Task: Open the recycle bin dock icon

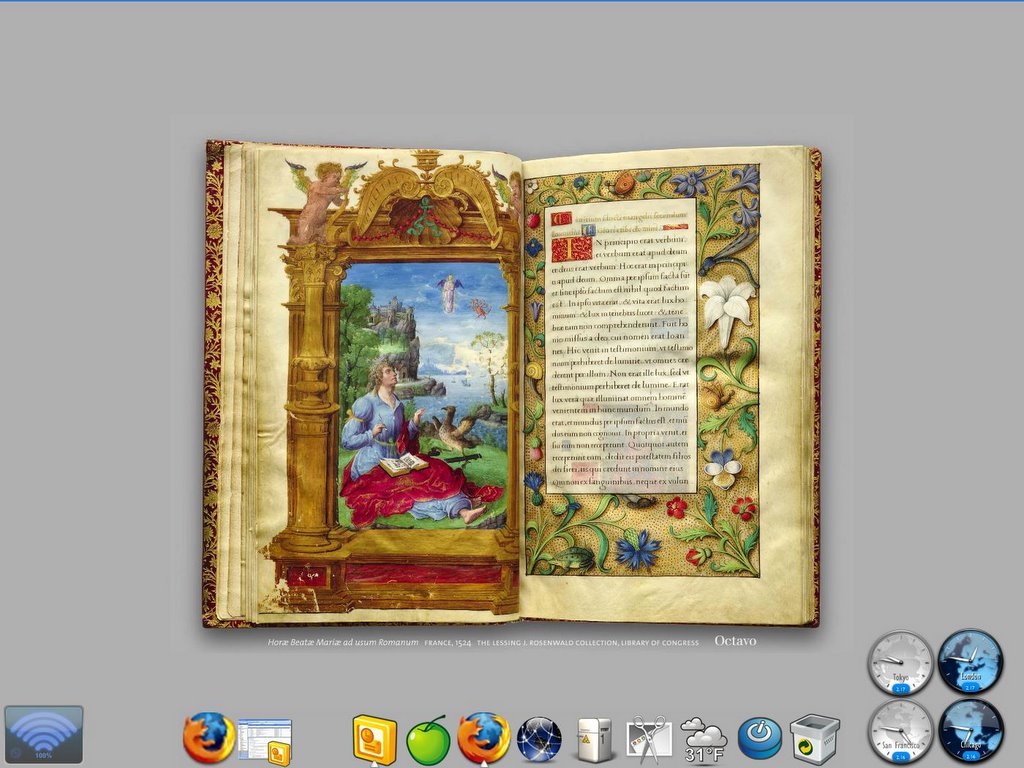Action: [x=814, y=739]
